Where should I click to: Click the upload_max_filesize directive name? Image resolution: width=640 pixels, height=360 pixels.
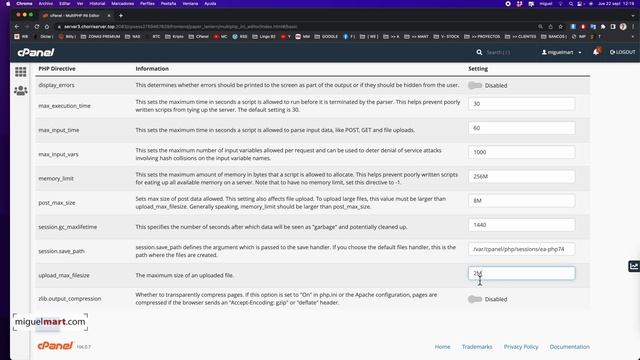(64, 275)
